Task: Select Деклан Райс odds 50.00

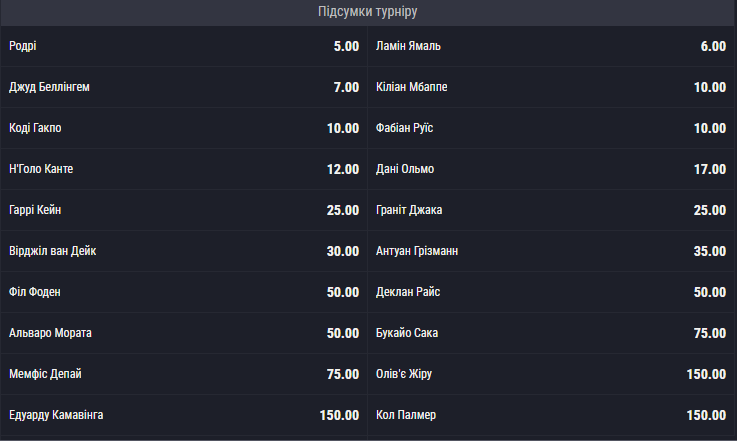Action: coord(551,291)
